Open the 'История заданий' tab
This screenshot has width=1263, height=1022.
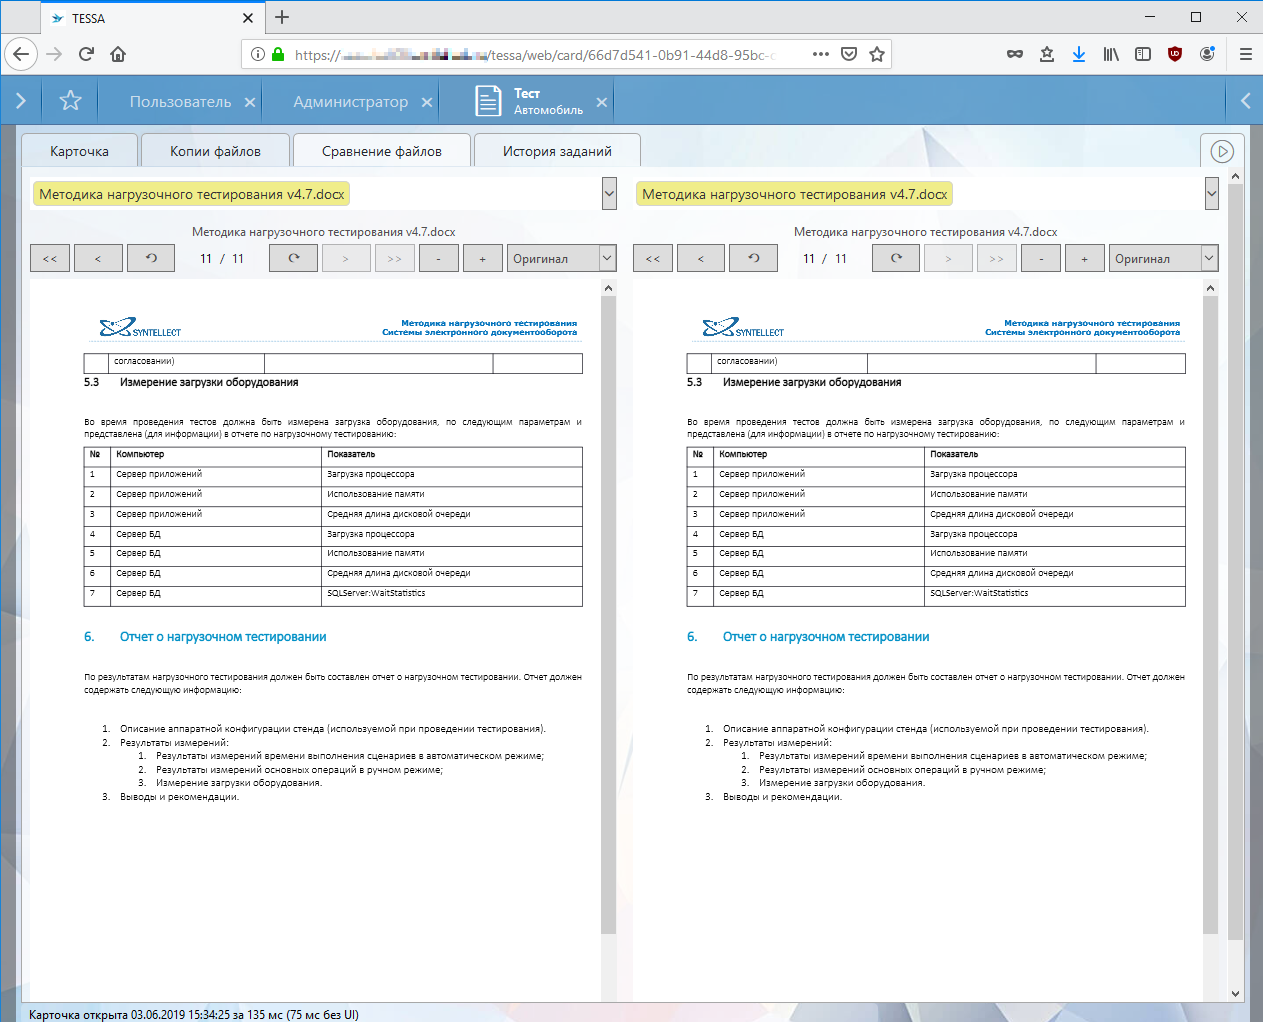pos(557,152)
